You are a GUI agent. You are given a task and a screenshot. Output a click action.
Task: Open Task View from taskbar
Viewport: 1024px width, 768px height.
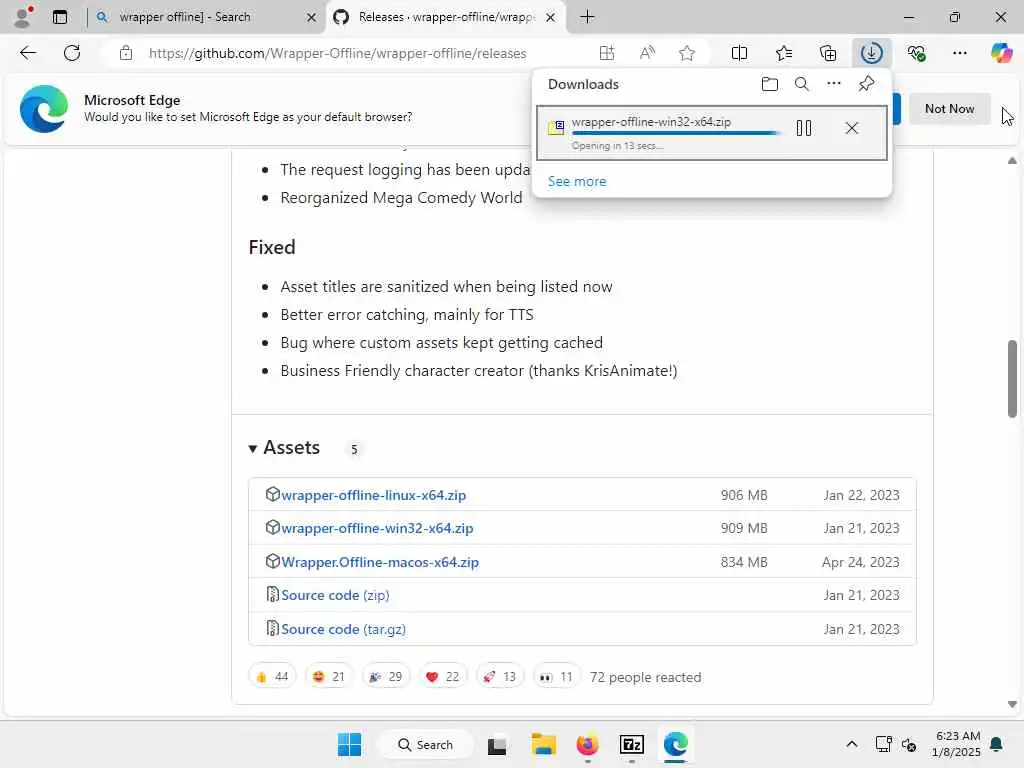(497, 744)
